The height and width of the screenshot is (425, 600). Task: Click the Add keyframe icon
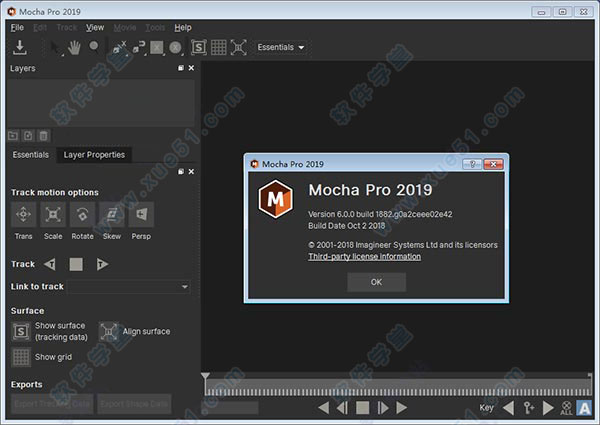tap(528, 408)
